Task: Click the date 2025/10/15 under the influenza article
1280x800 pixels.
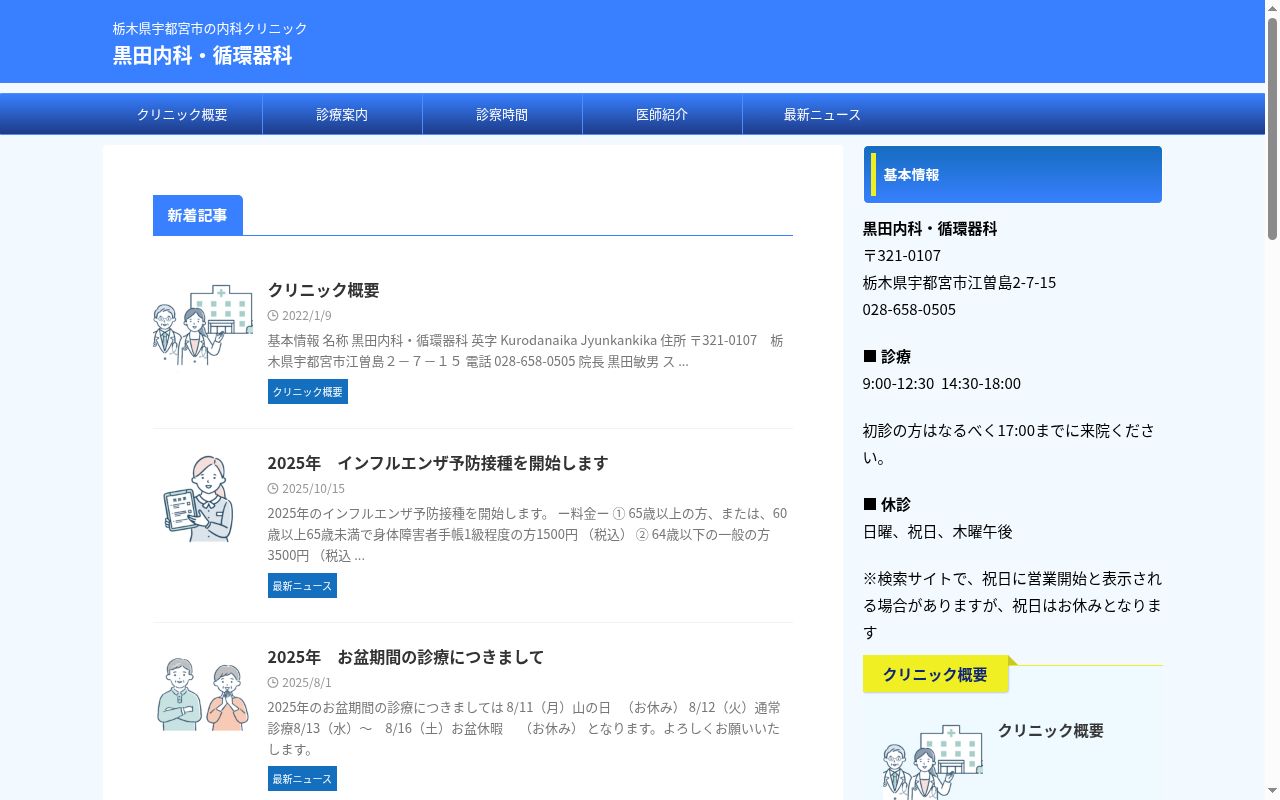Action: point(313,489)
